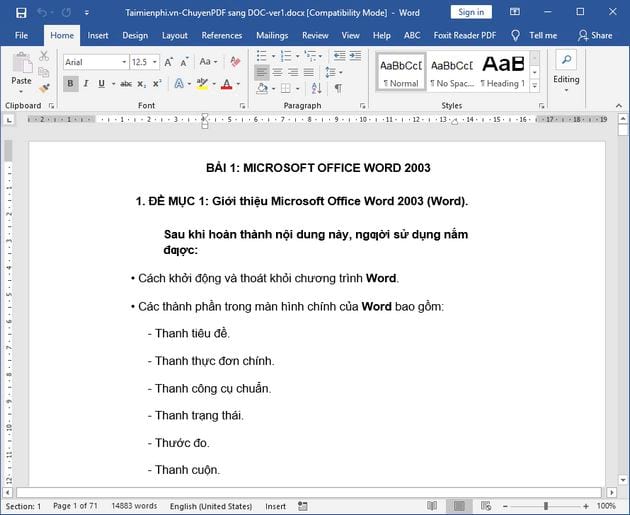Click the vertical scrollbar down arrow
630x515 pixels.
(623, 480)
